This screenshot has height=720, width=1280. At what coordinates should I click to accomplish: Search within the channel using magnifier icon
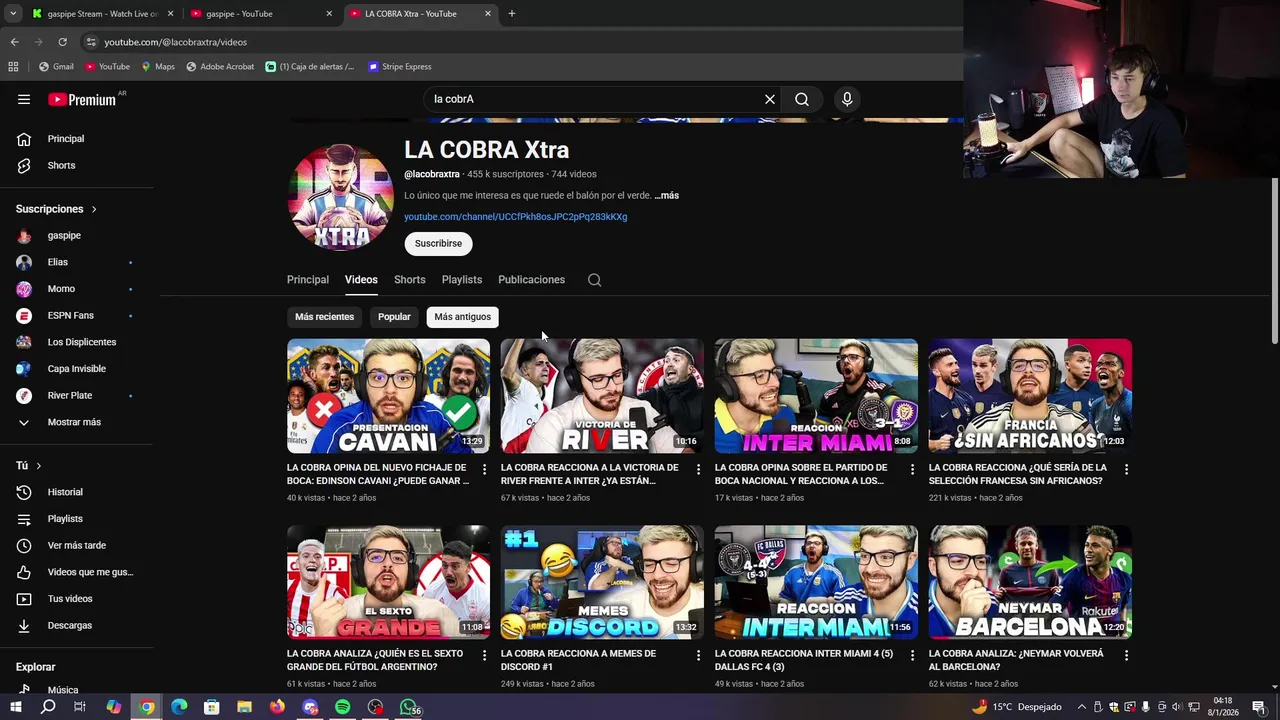[595, 280]
